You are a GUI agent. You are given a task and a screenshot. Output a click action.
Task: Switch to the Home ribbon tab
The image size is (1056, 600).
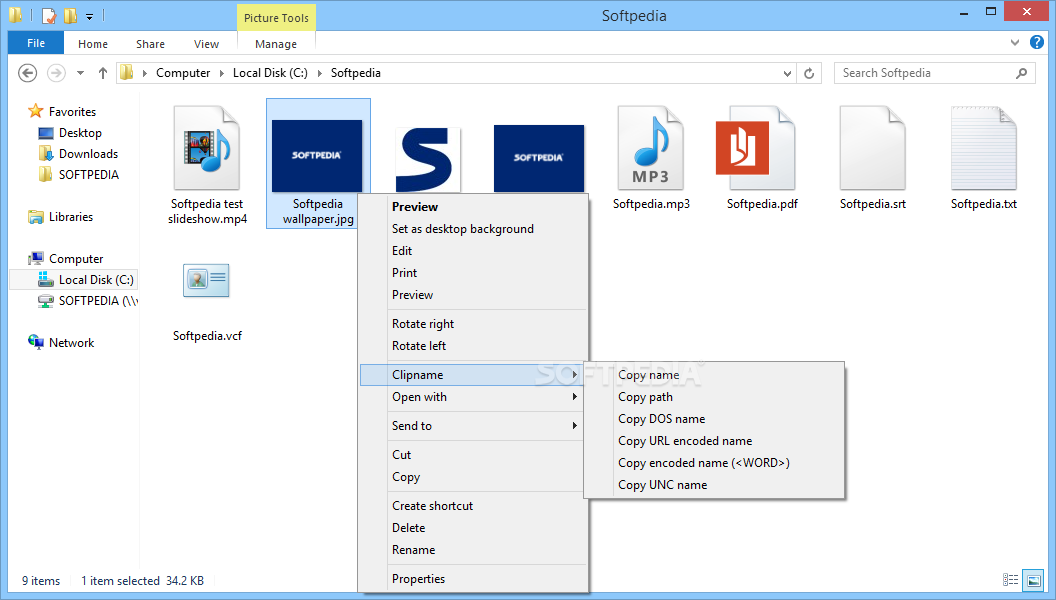pos(93,44)
